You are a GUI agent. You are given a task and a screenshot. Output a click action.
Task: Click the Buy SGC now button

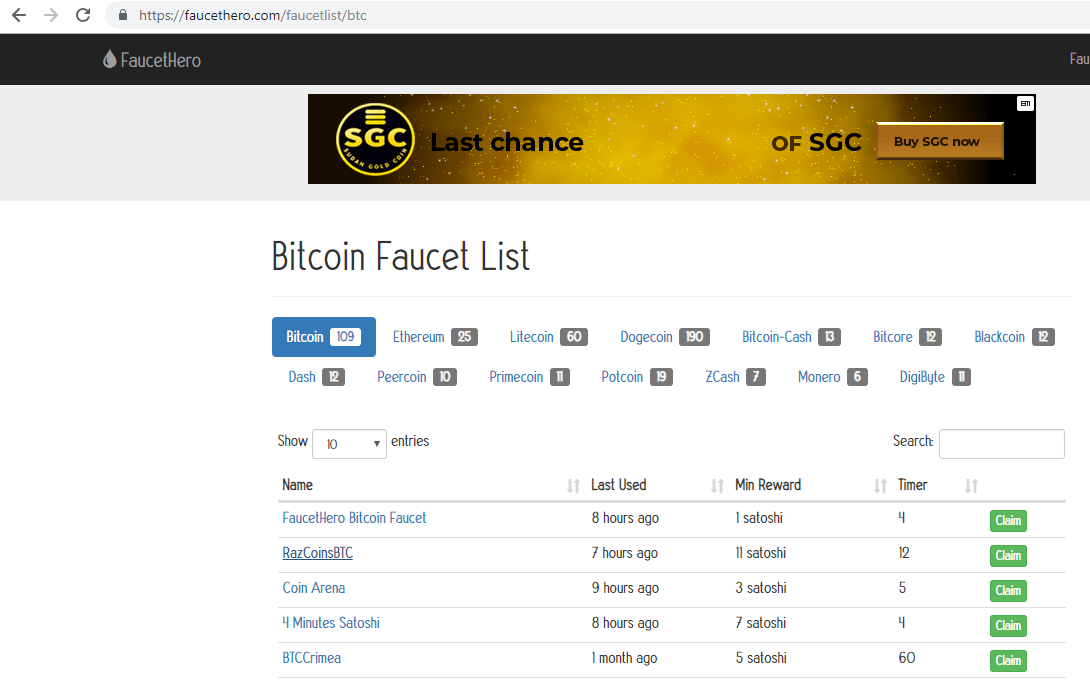click(x=939, y=141)
